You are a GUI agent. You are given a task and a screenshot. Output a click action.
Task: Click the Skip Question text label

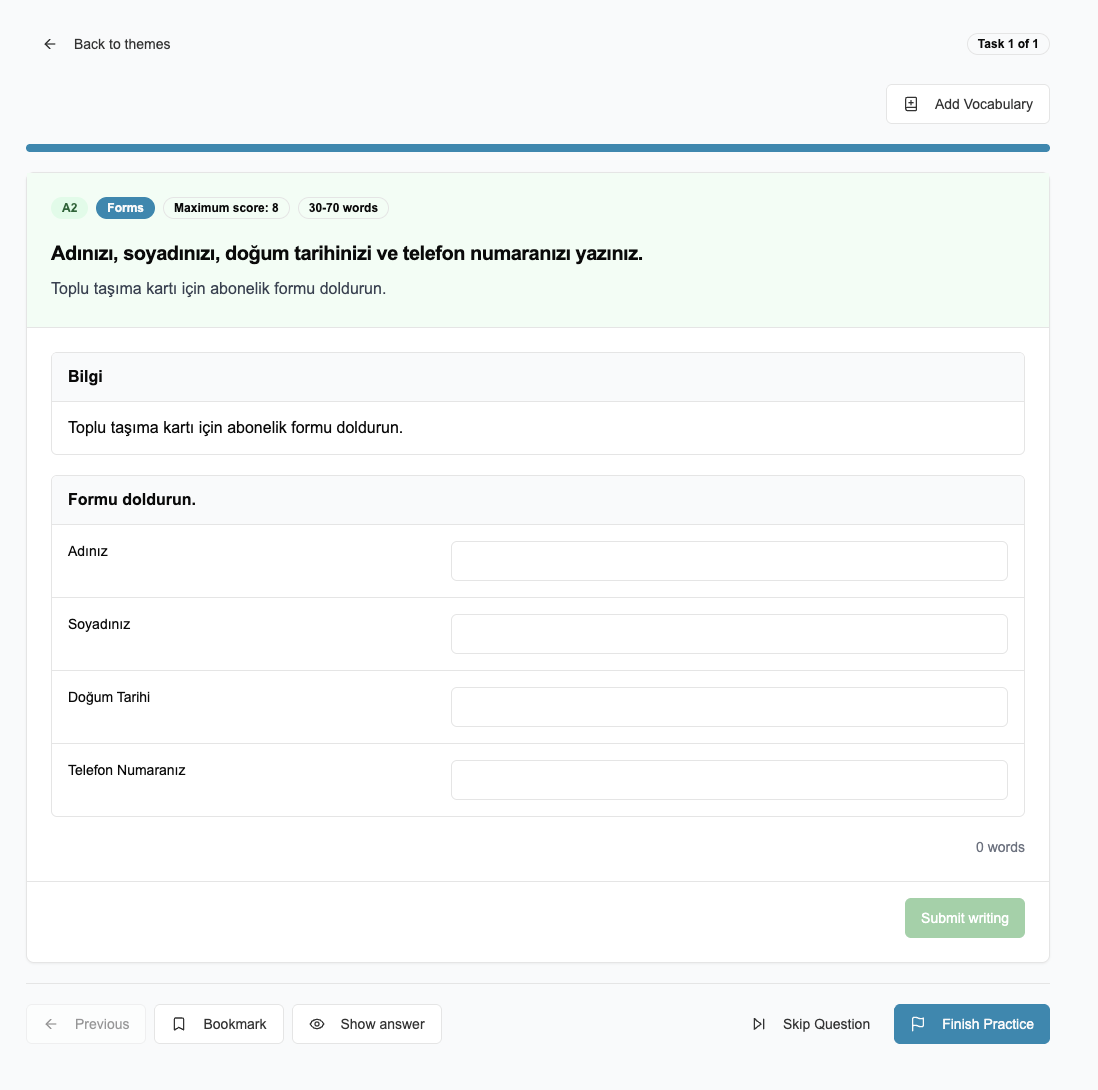(826, 1024)
